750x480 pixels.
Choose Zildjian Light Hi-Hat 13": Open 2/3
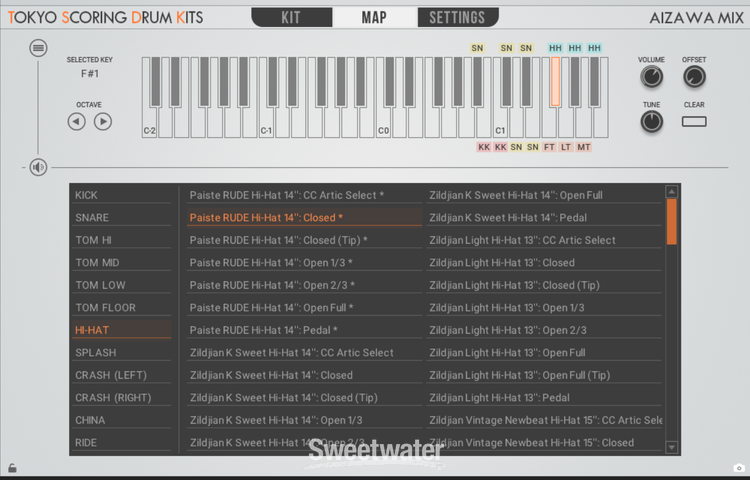pos(544,330)
